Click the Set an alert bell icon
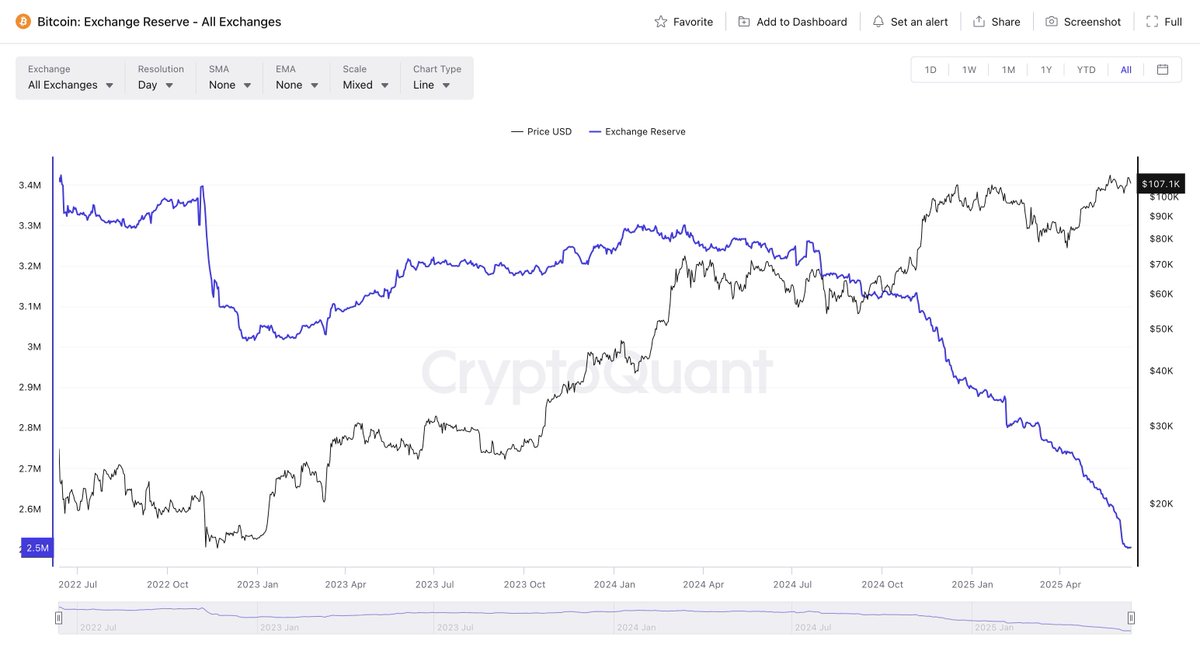The image size is (1200, 658). 878,21
